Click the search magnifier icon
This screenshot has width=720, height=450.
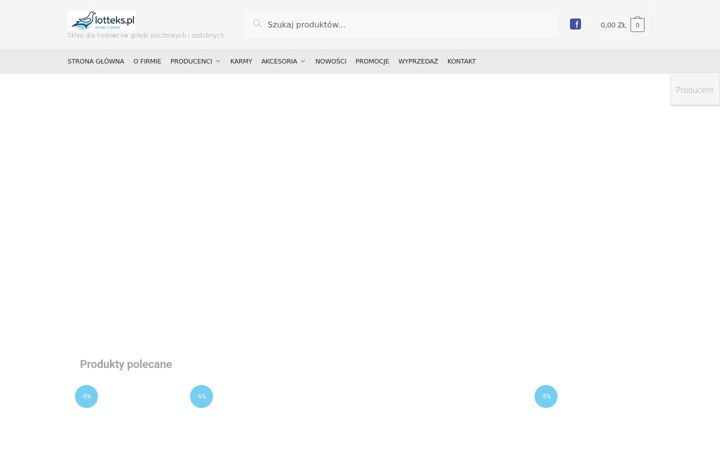tap(257, 24)
